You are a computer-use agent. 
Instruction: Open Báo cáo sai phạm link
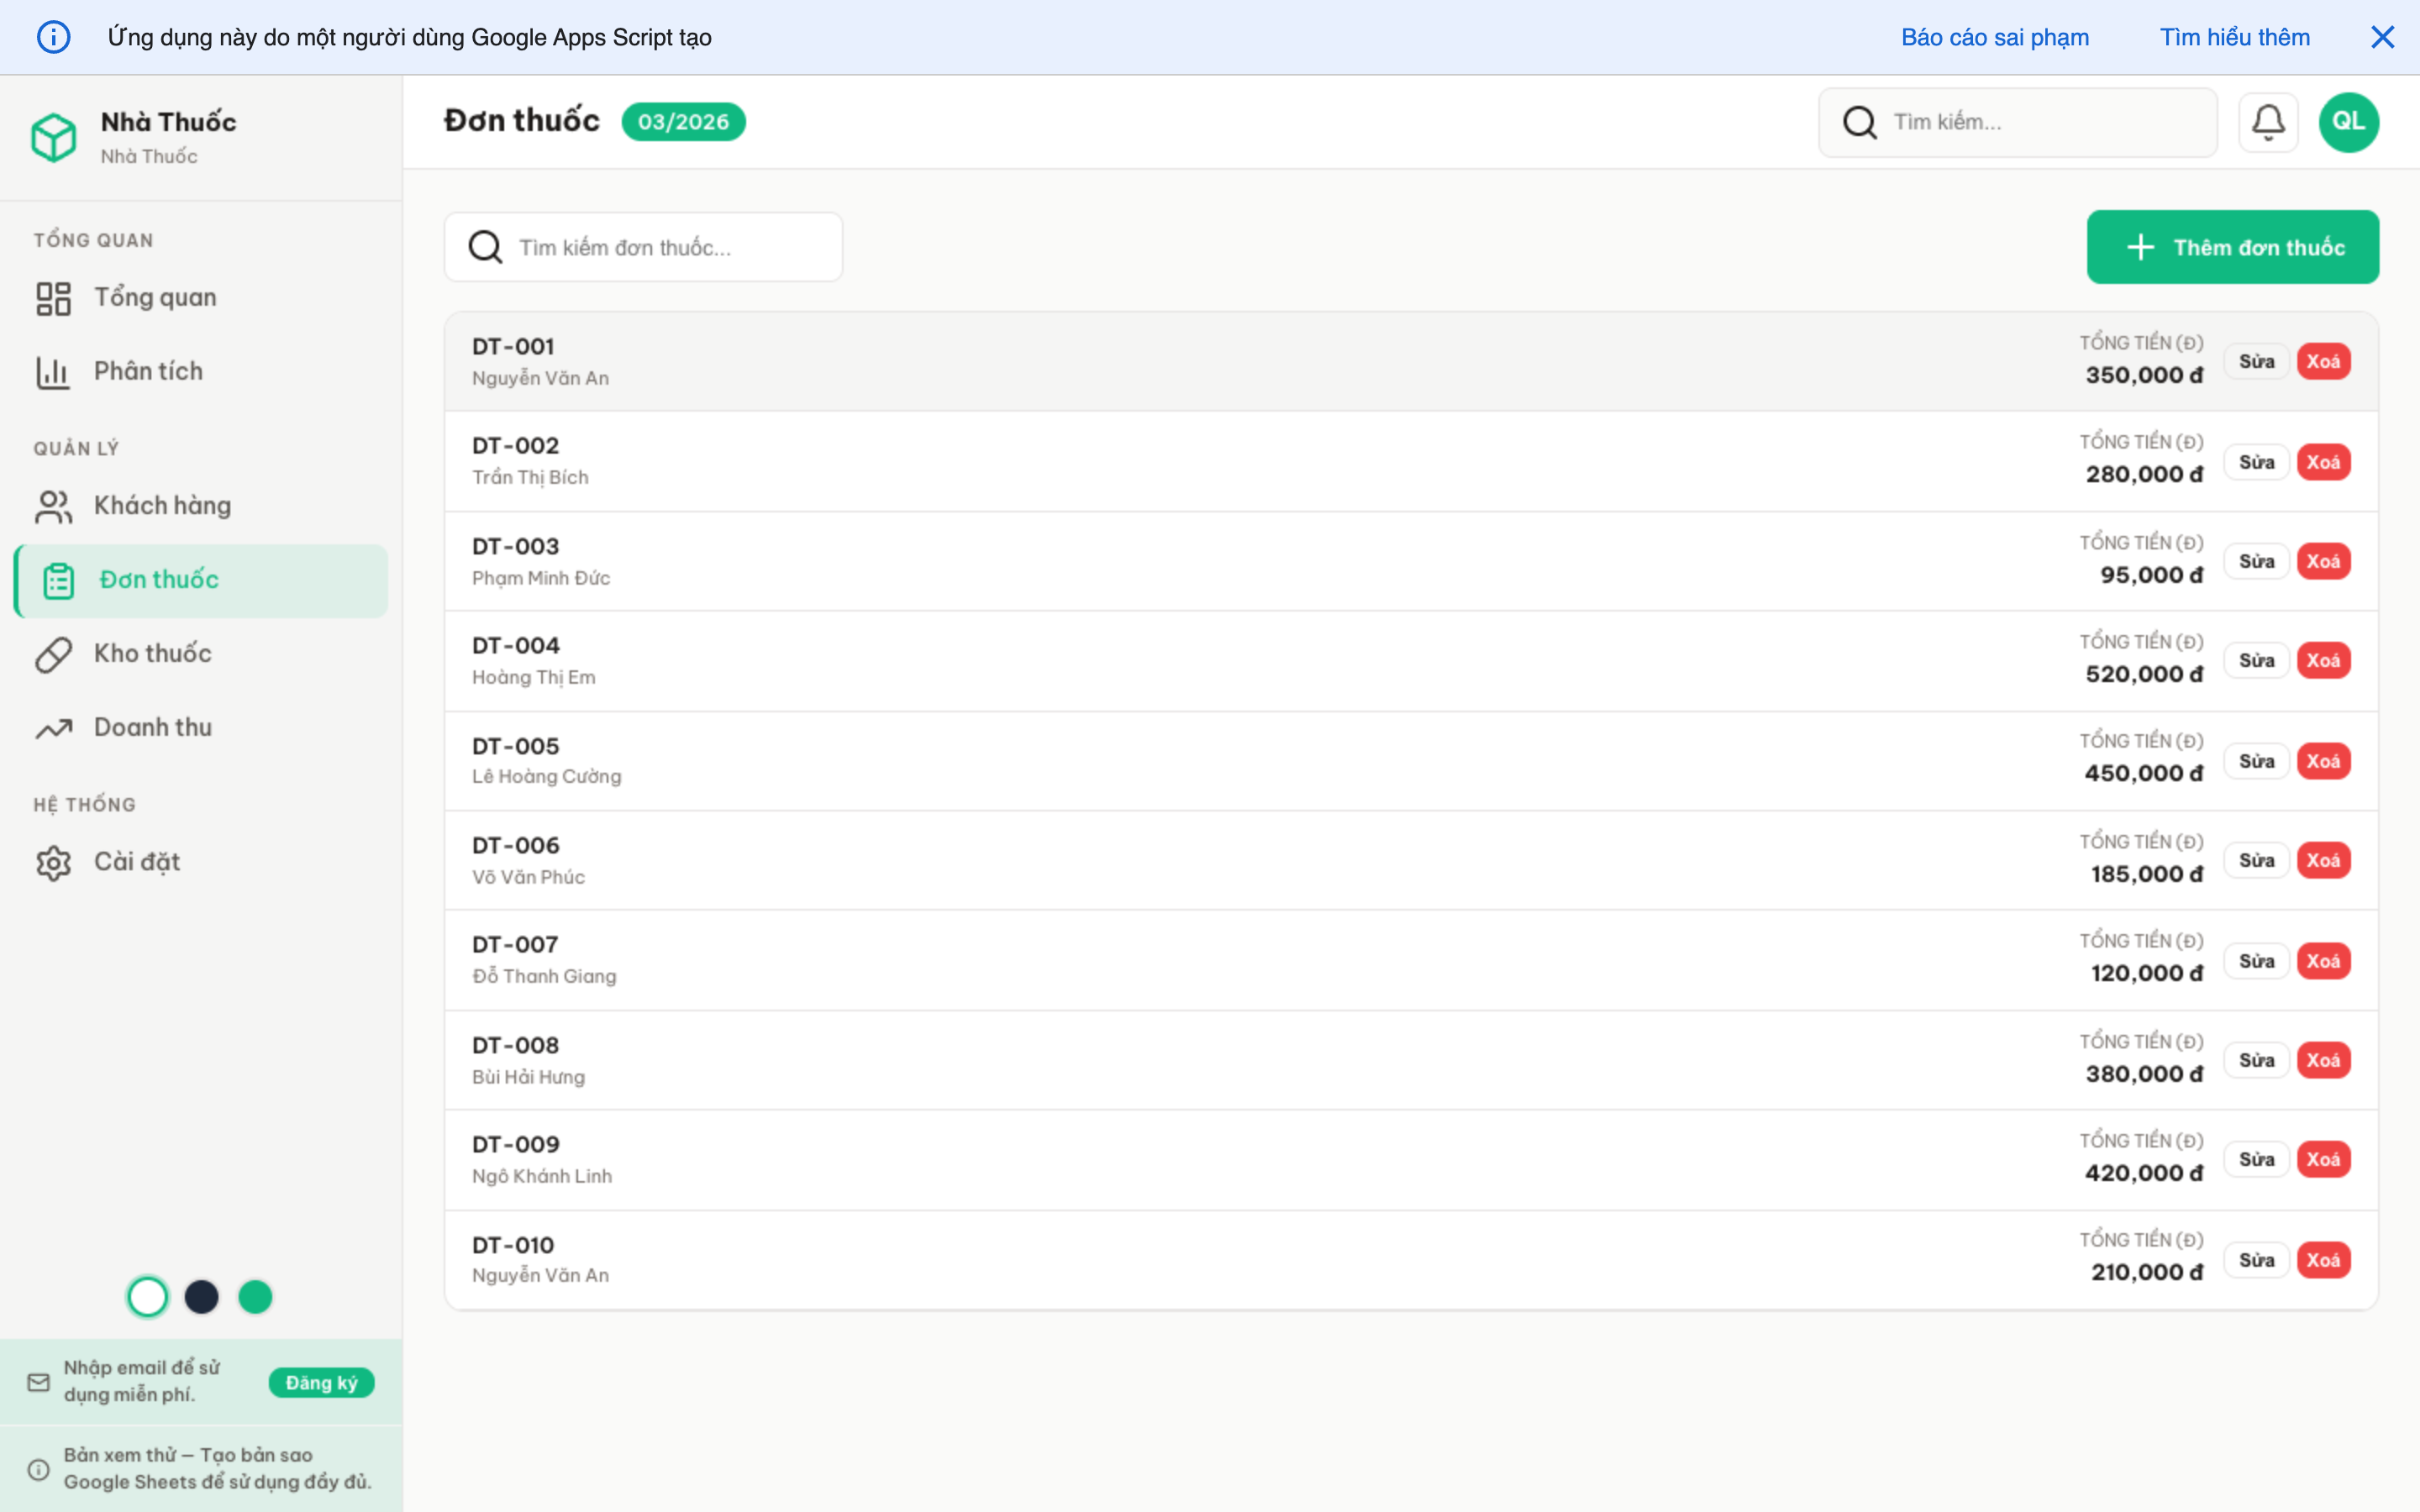coord(1995,37)
